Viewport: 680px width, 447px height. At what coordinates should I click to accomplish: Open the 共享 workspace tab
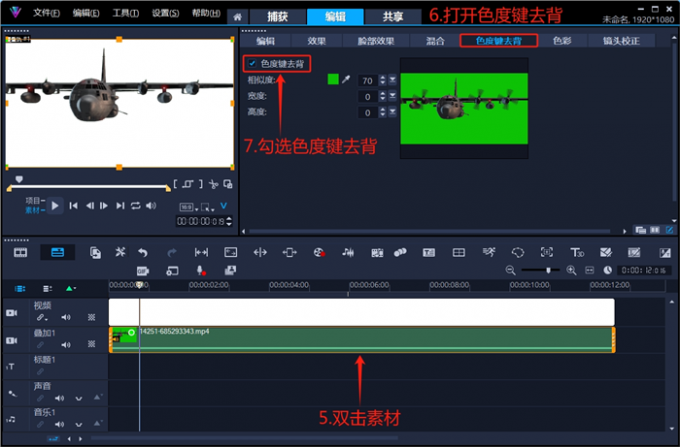point(385,17)
